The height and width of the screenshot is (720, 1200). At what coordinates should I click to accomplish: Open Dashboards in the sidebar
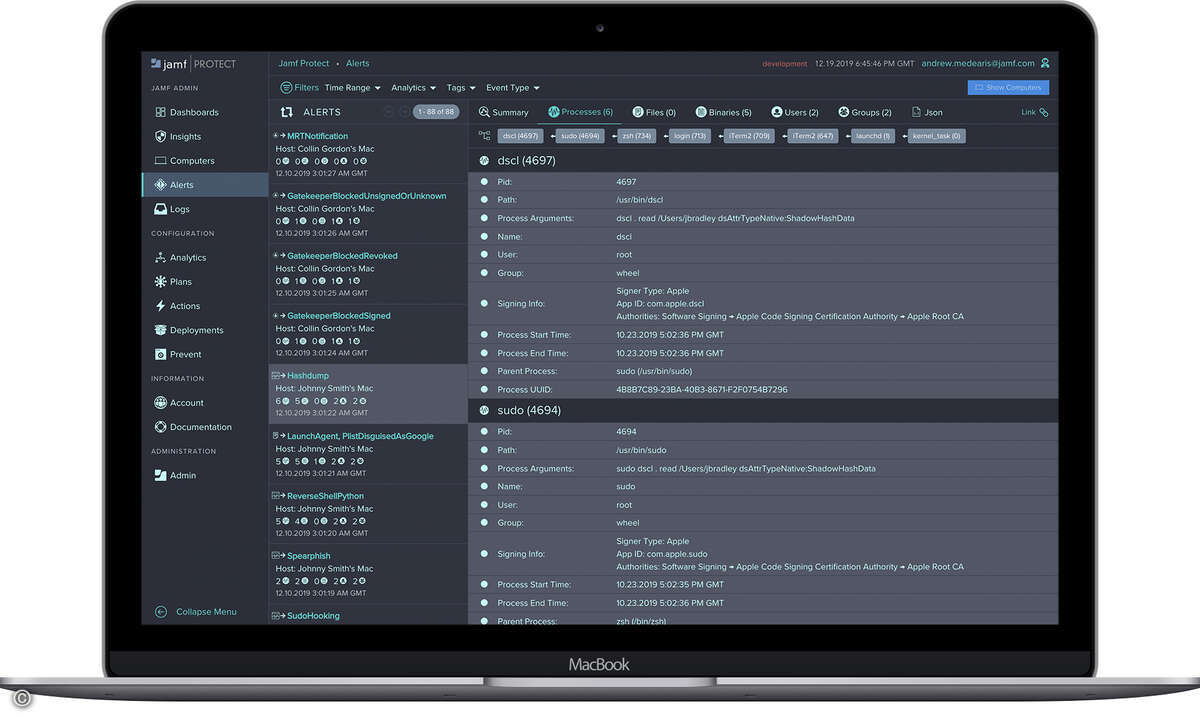point(194,113)
